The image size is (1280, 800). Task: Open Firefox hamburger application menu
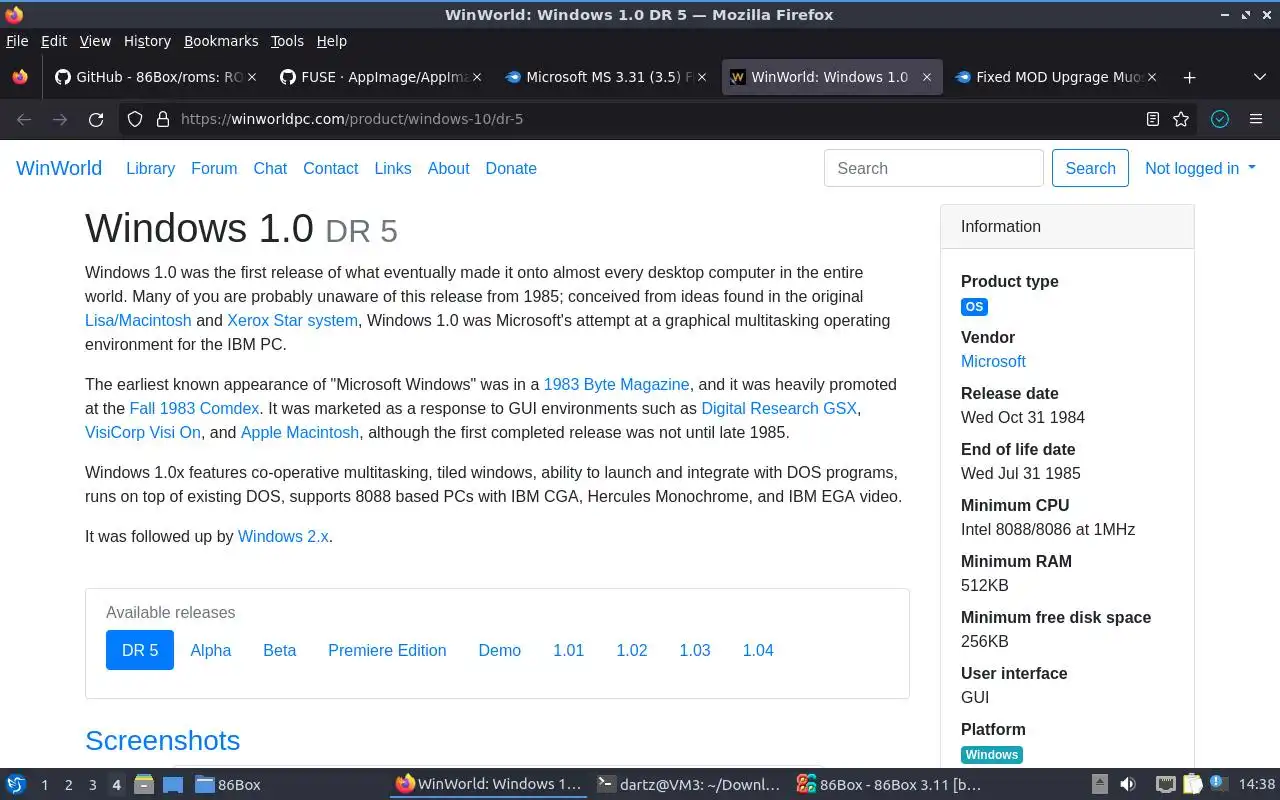pyautogui.click(x=1256, y=119)
